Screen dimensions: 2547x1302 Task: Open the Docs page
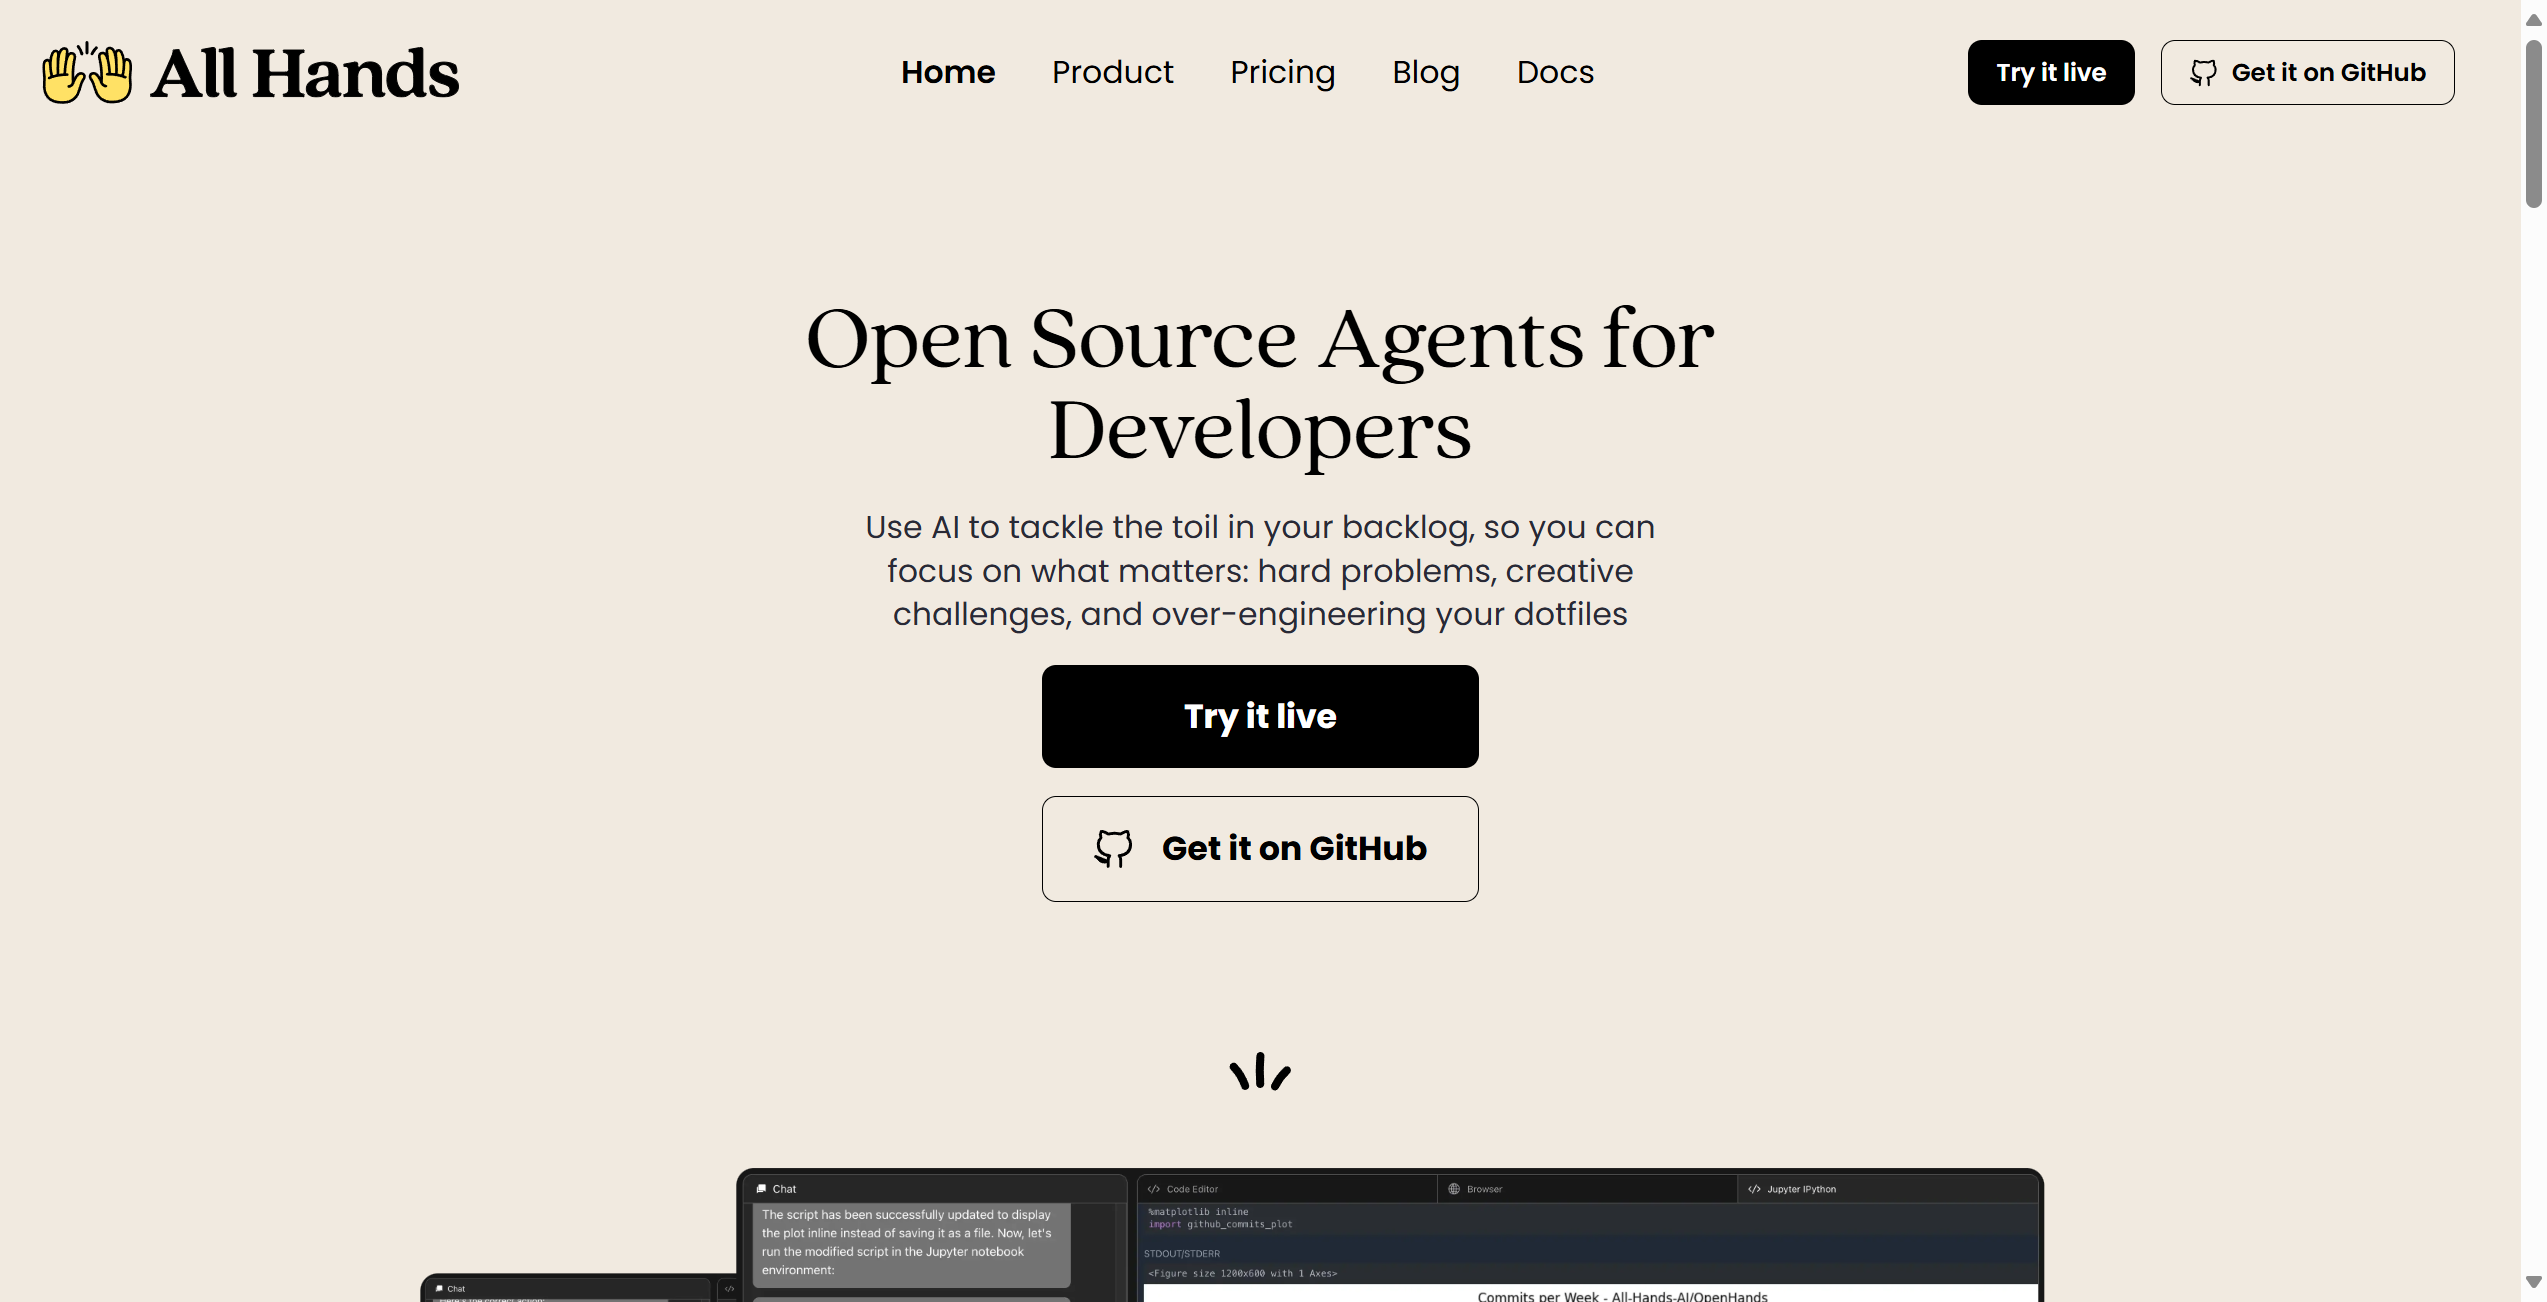(x=1554, y=72)
